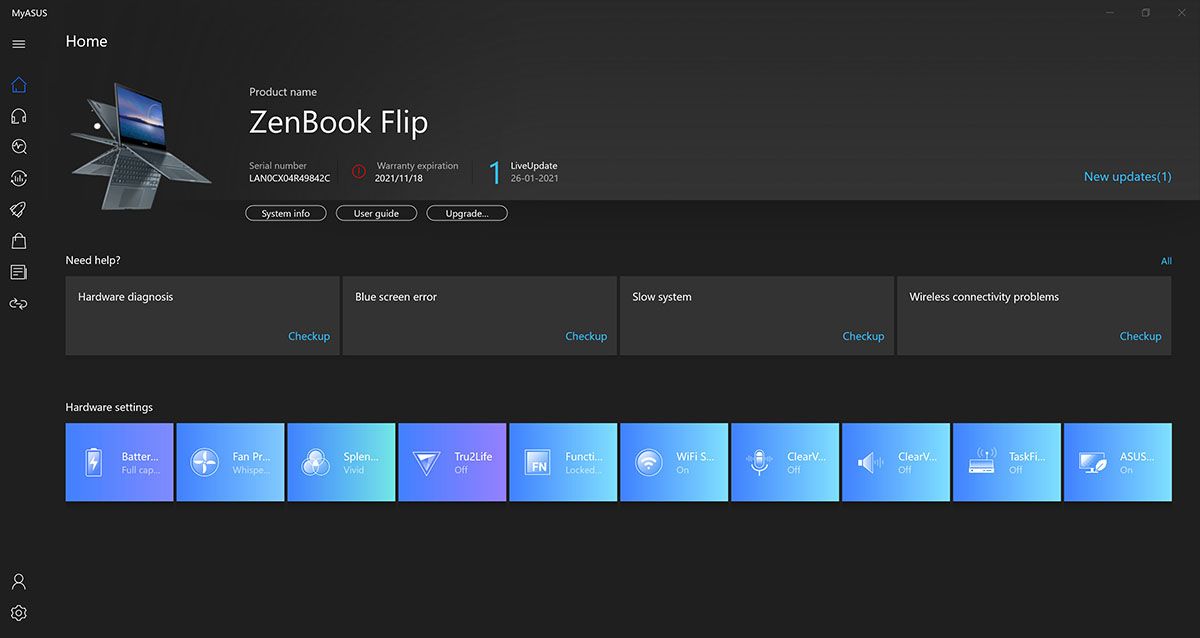Open the Battery hardware settings tile
The height and width of the screenshot is (638, 1200).
[x=119, y=462]
